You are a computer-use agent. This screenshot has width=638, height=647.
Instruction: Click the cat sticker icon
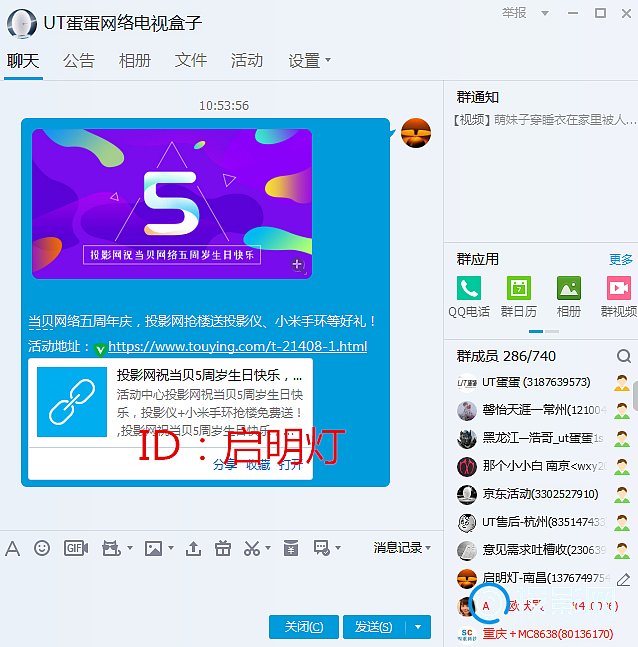click(111, 548)
